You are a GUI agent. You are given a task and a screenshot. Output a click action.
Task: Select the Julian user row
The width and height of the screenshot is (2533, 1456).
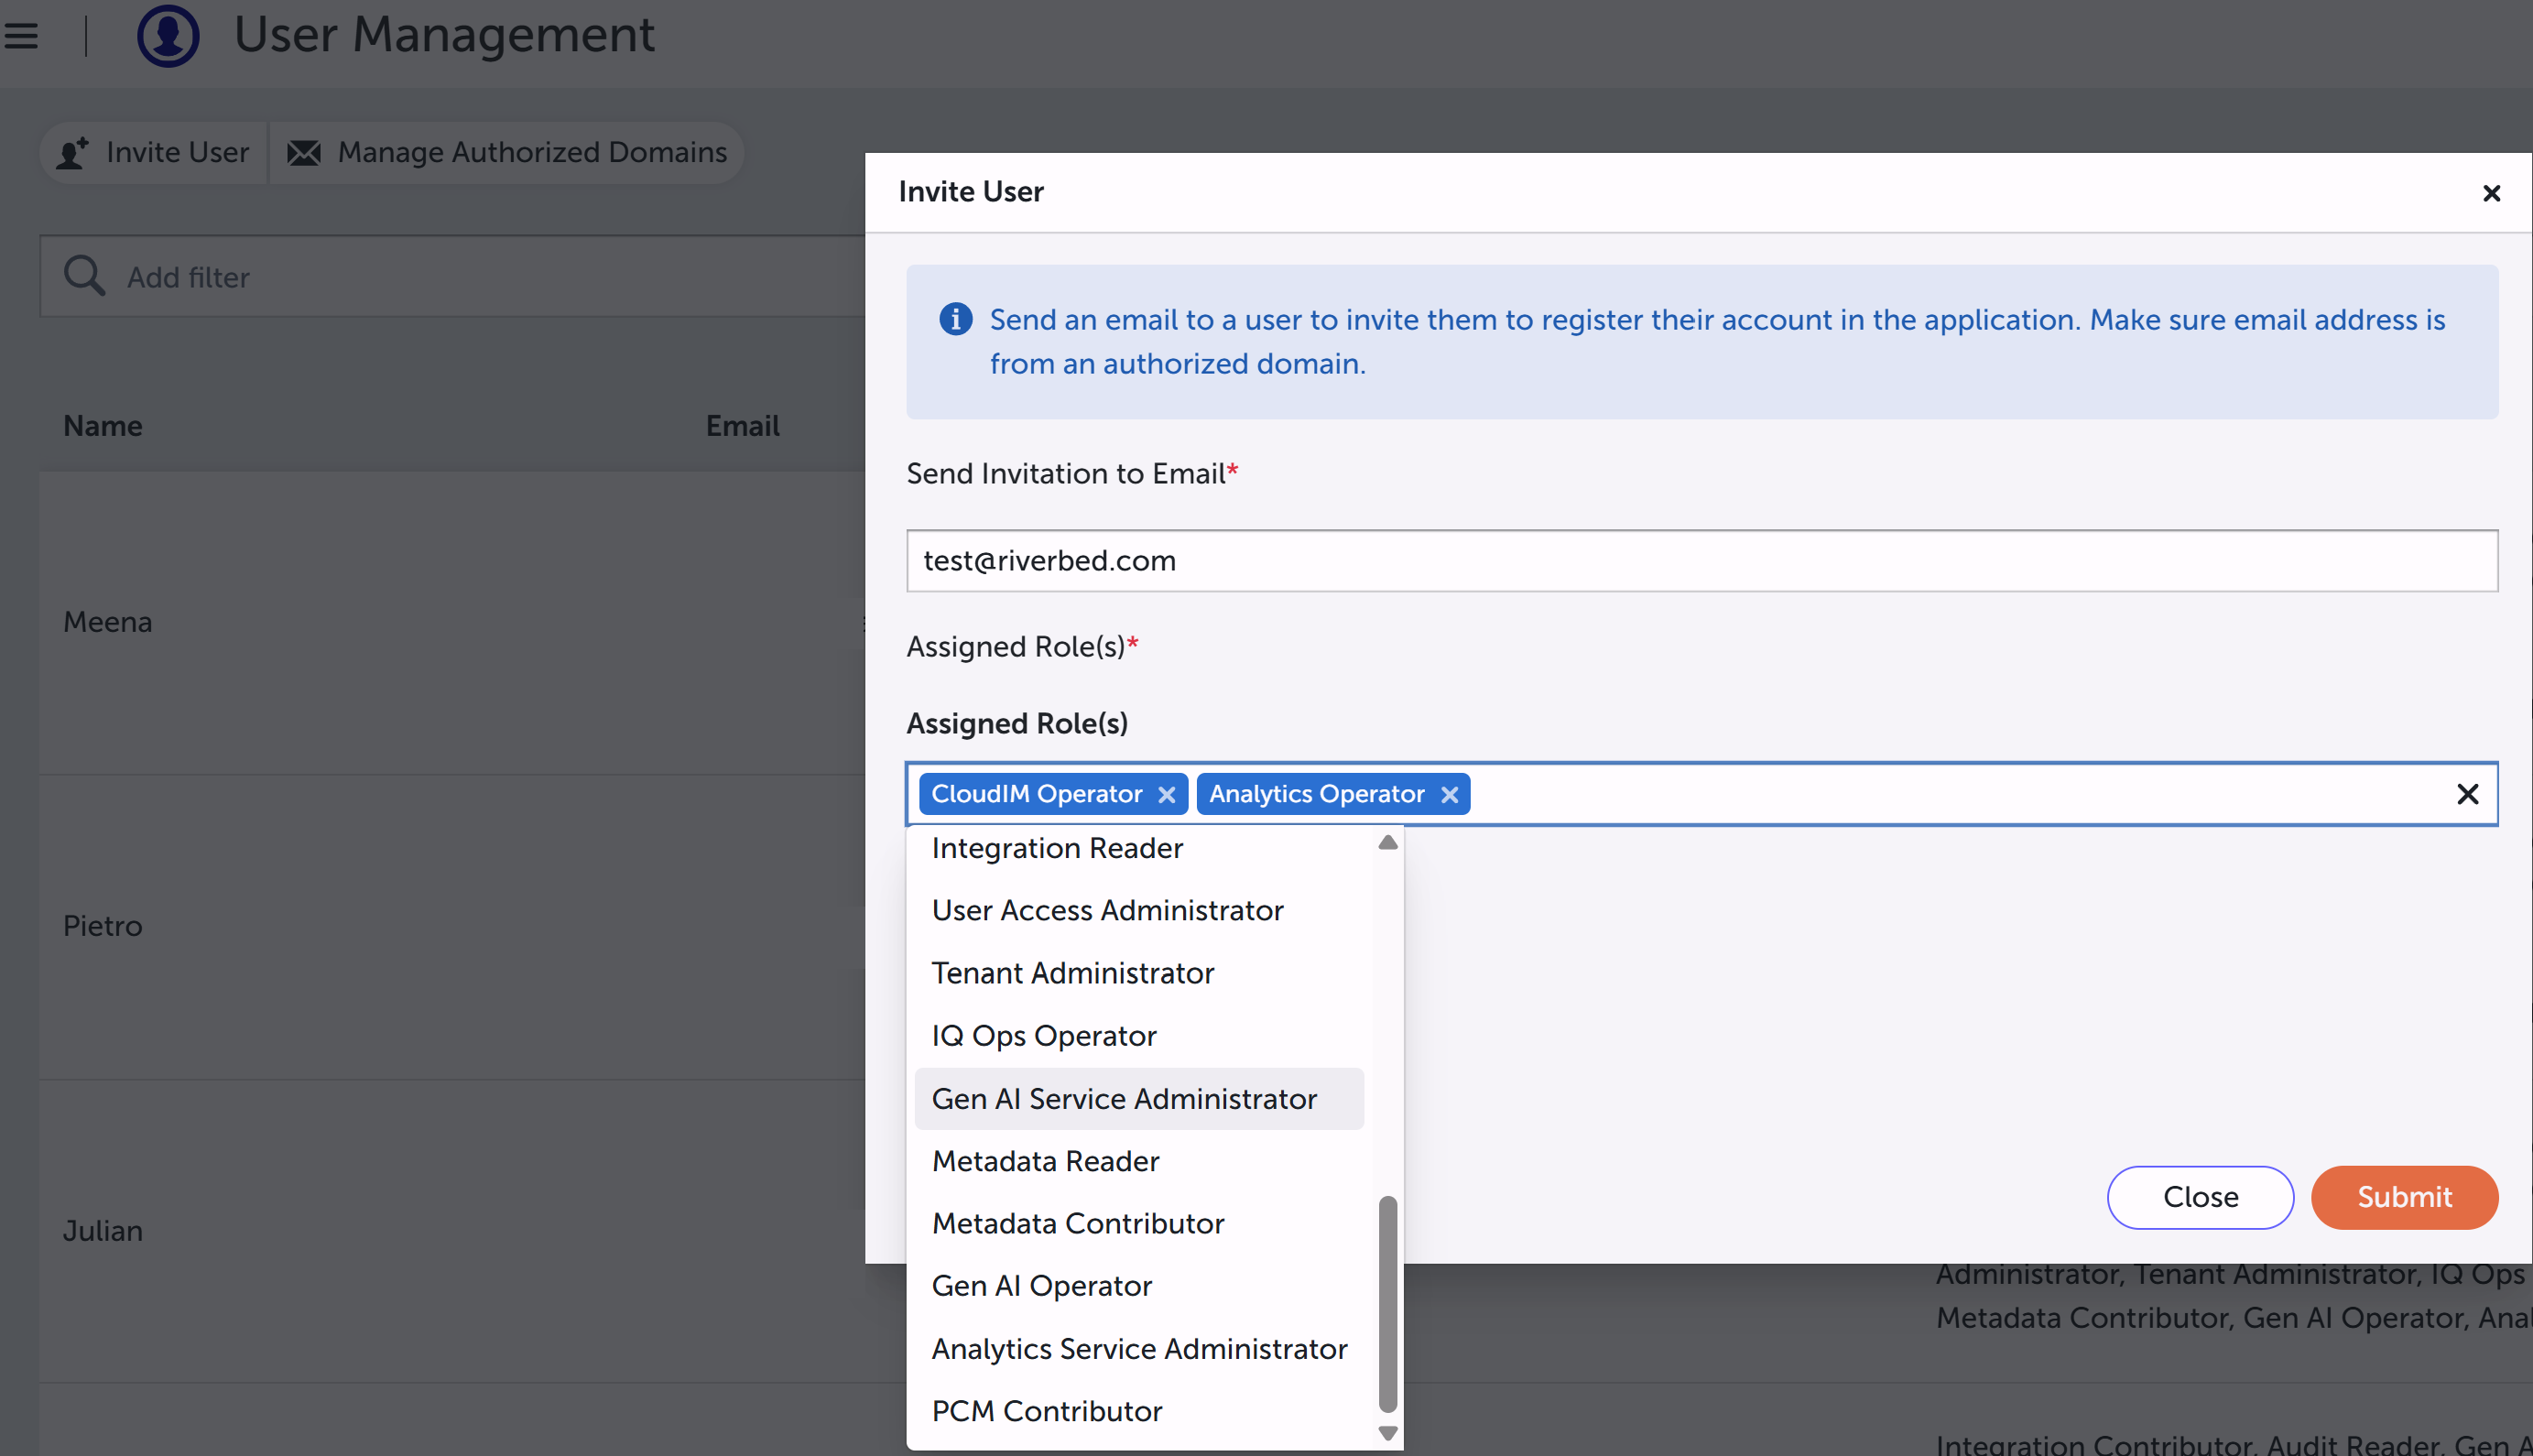coord(452,1231)
